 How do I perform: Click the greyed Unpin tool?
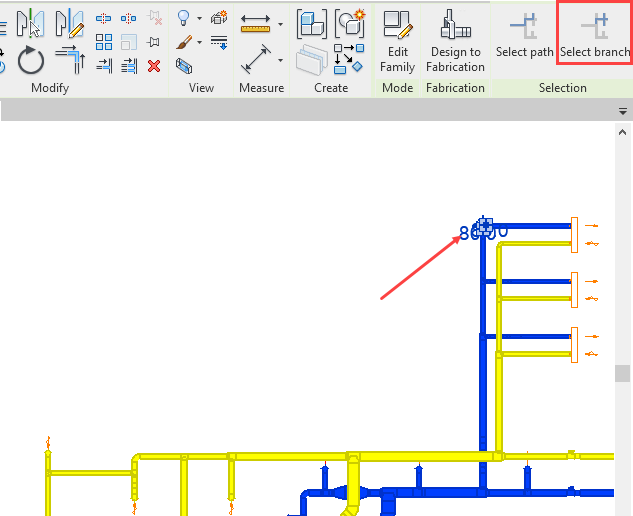click(x=154, y=18)
